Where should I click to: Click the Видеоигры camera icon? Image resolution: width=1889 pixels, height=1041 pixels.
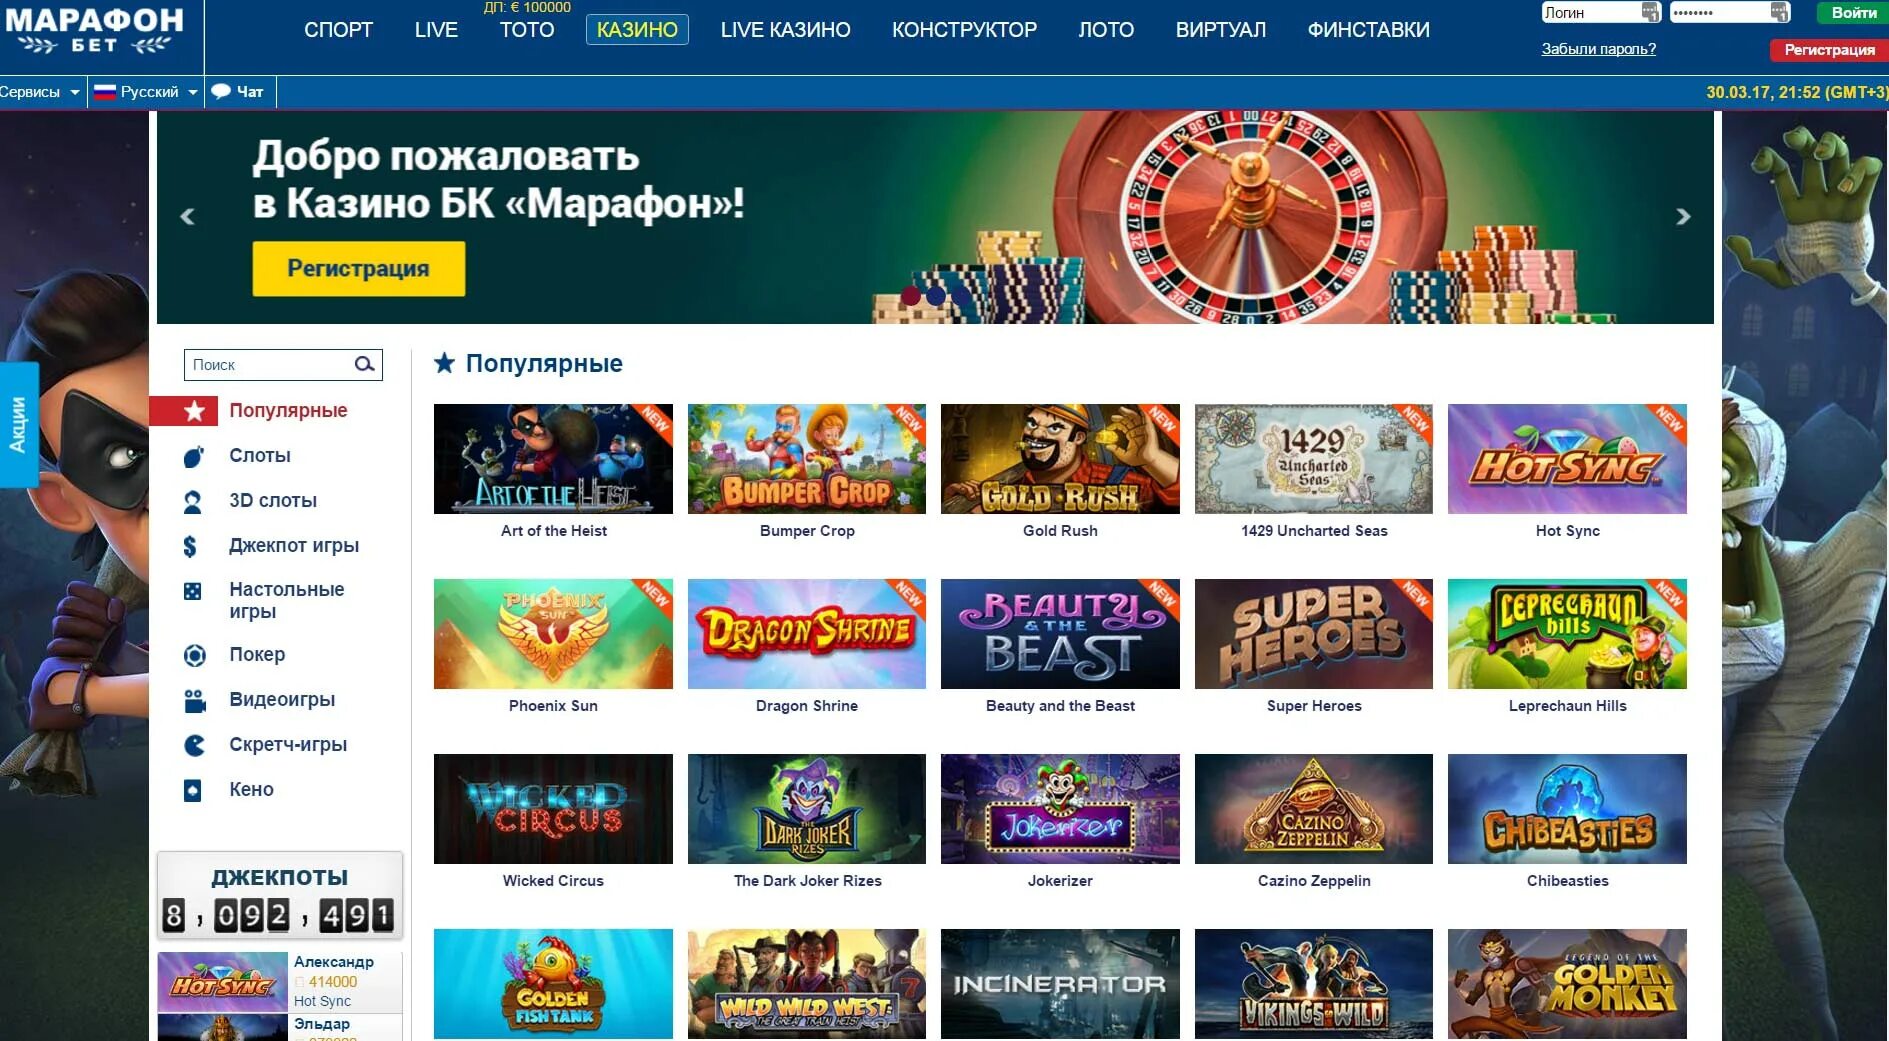click(194, 700)
